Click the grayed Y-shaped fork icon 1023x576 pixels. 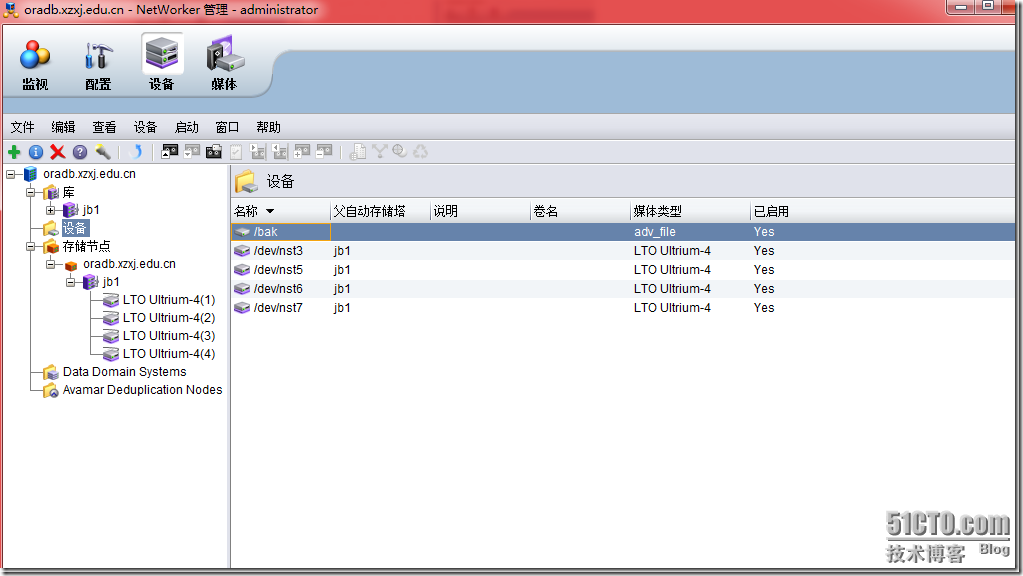point(379,151)
